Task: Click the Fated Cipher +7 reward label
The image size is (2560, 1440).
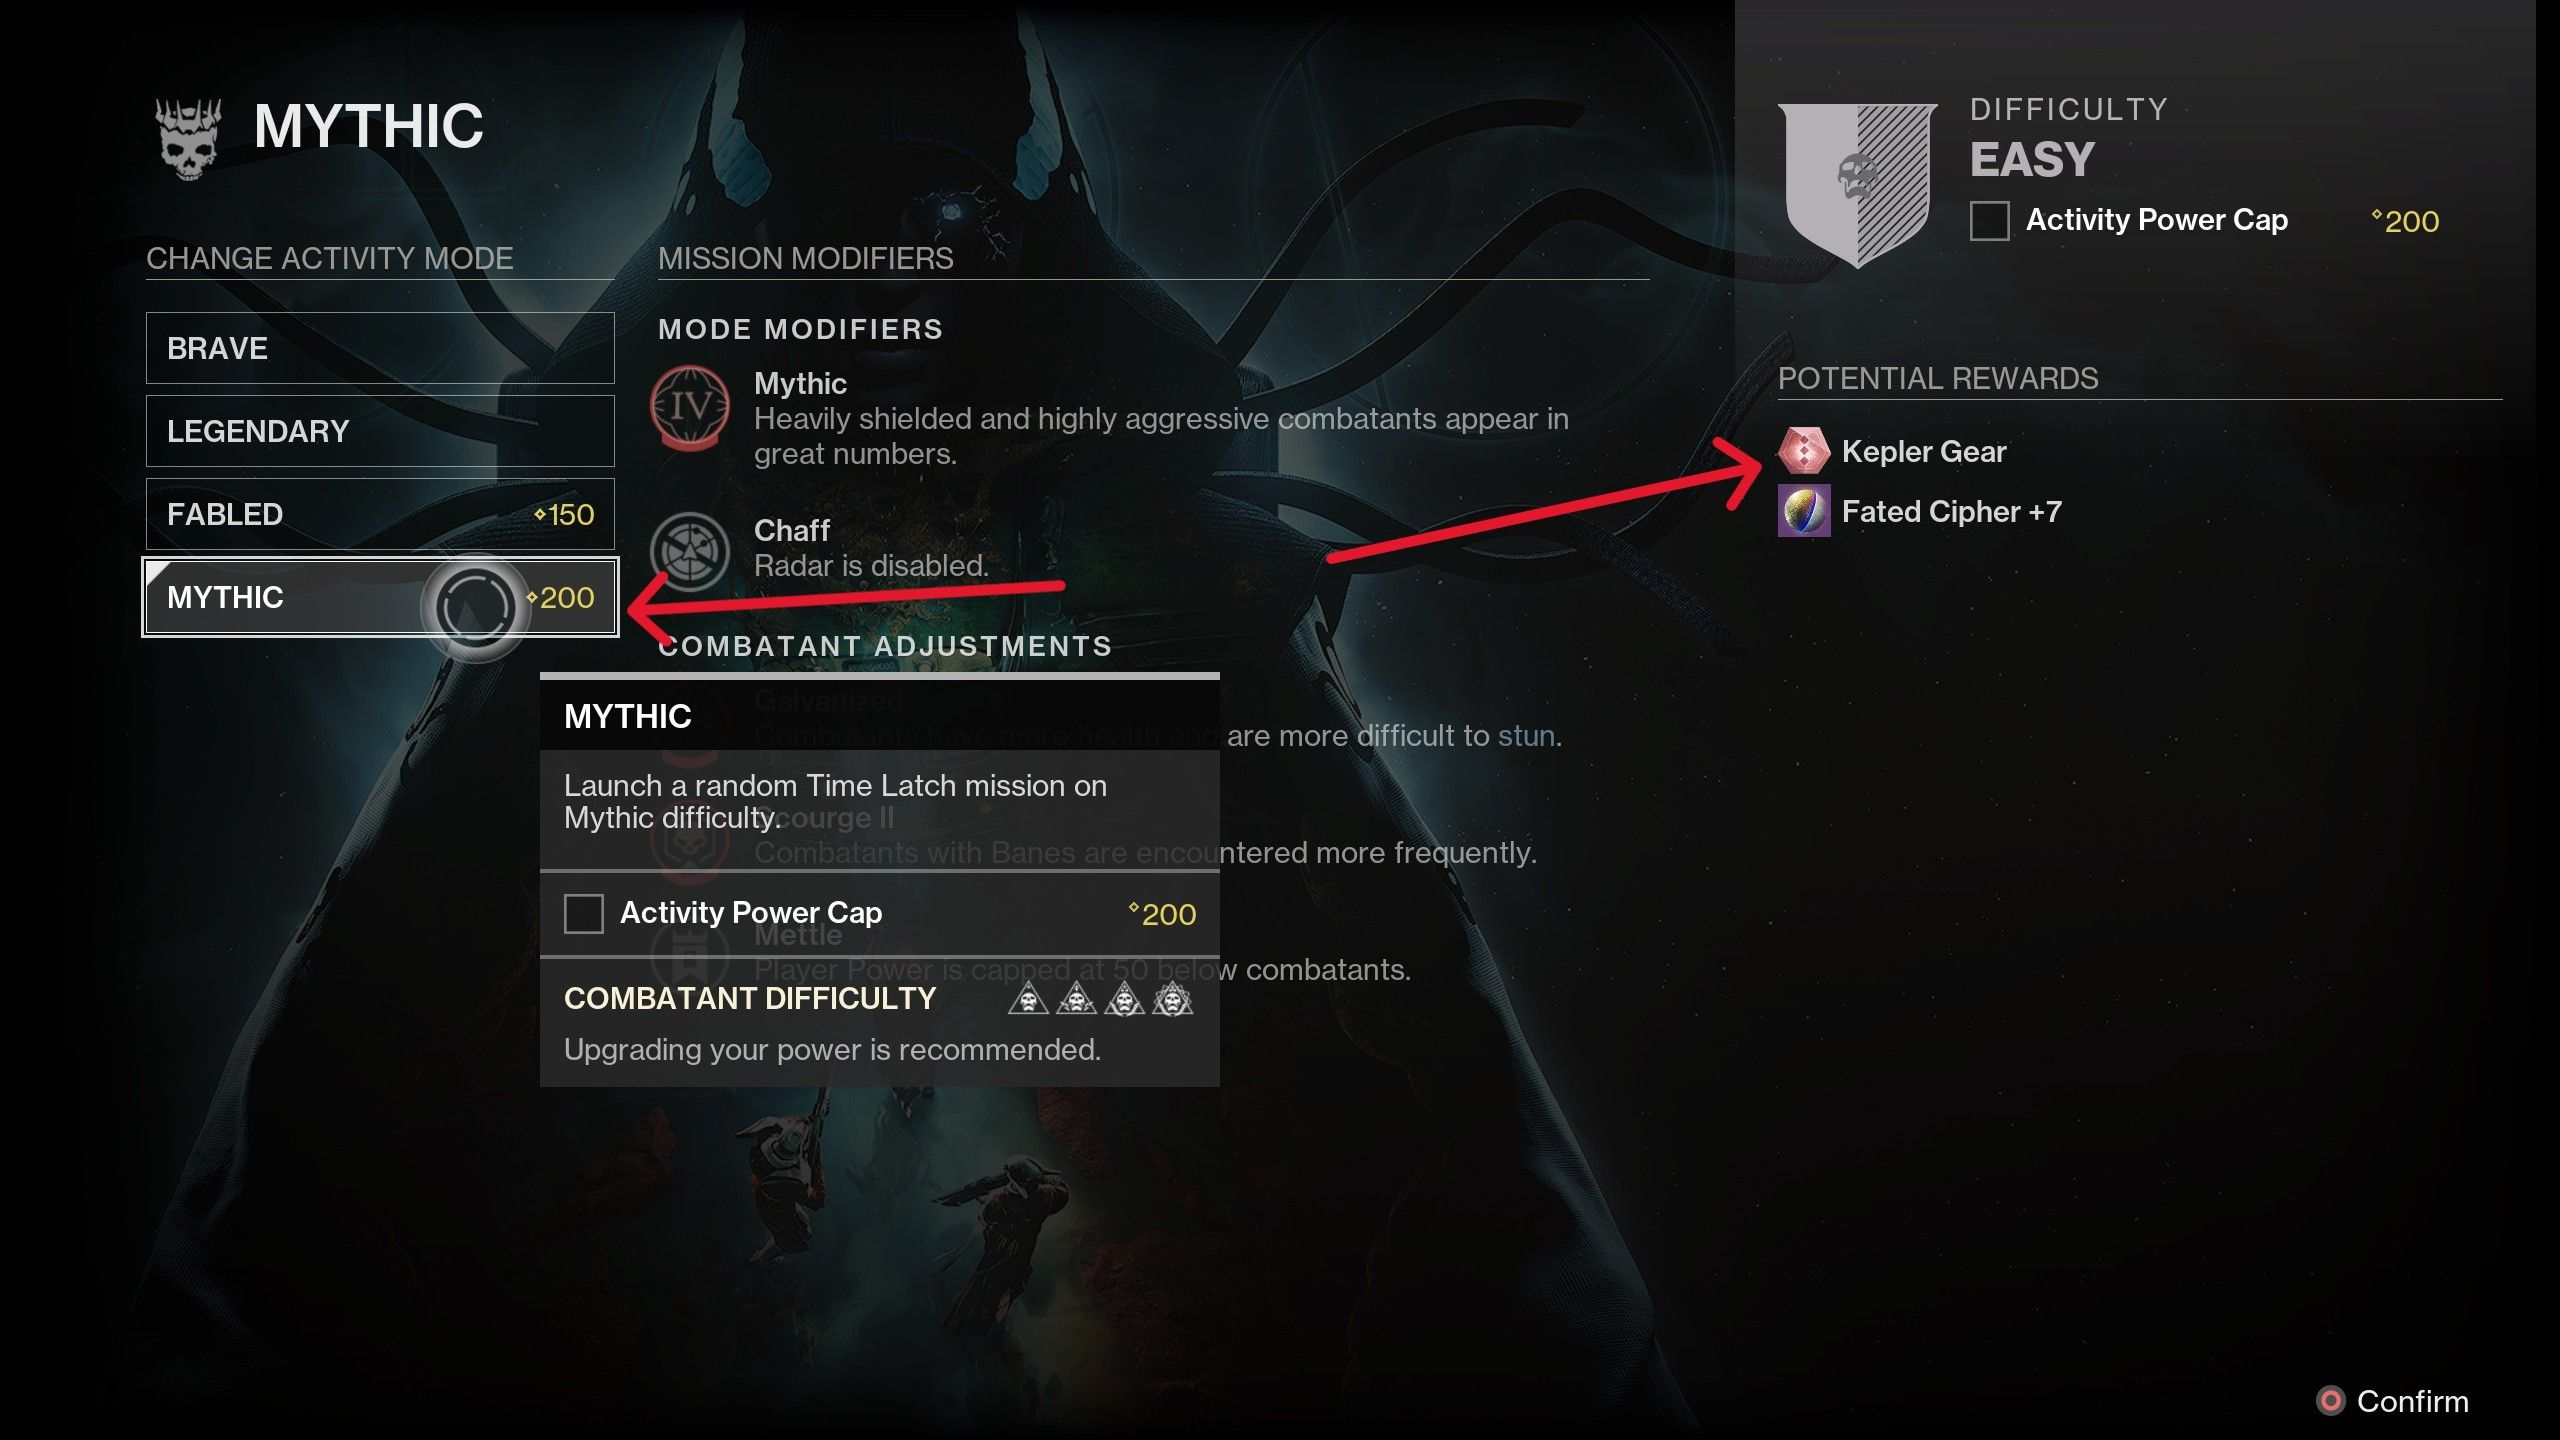Action: click(x=1952, y=511)
